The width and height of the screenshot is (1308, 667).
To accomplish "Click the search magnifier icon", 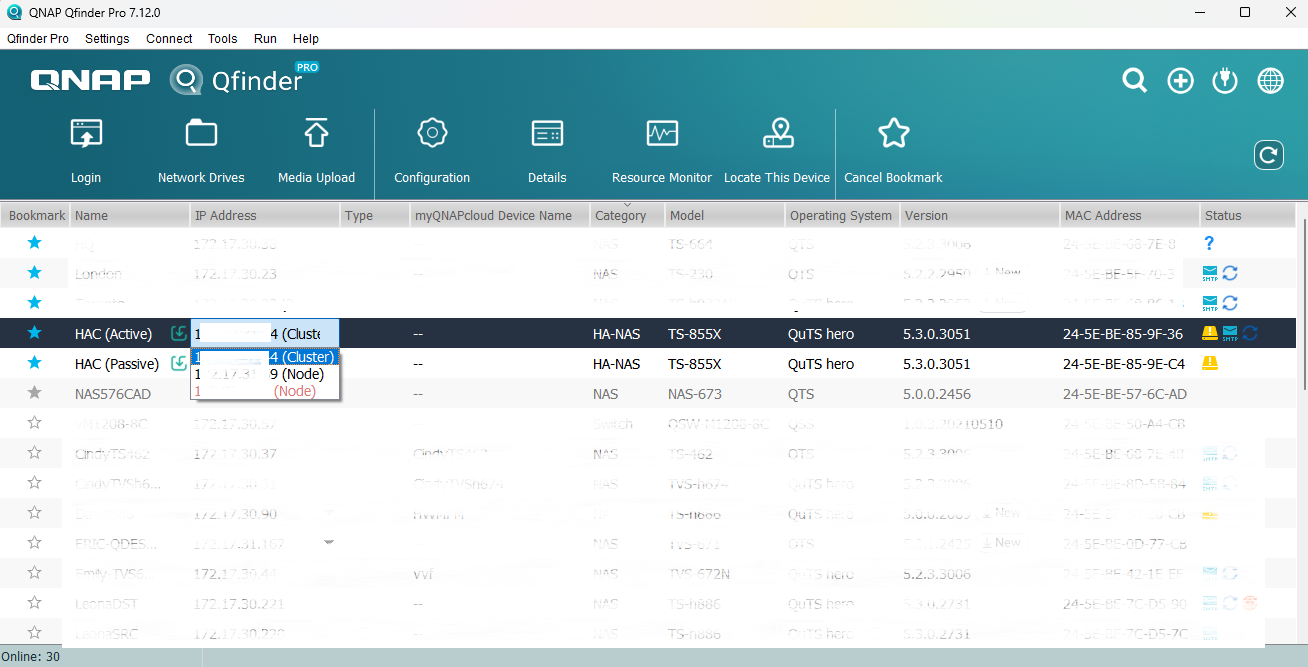I will pos(1134,81).
